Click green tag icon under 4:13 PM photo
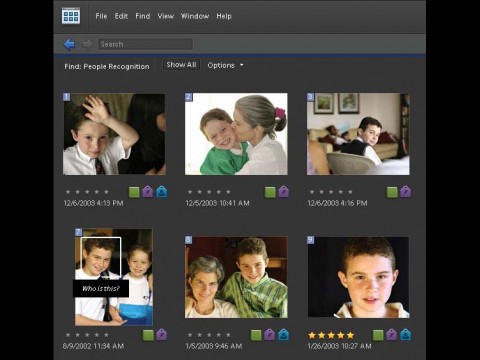The height and width of the screenshot is (360, 480). point(134,192)
